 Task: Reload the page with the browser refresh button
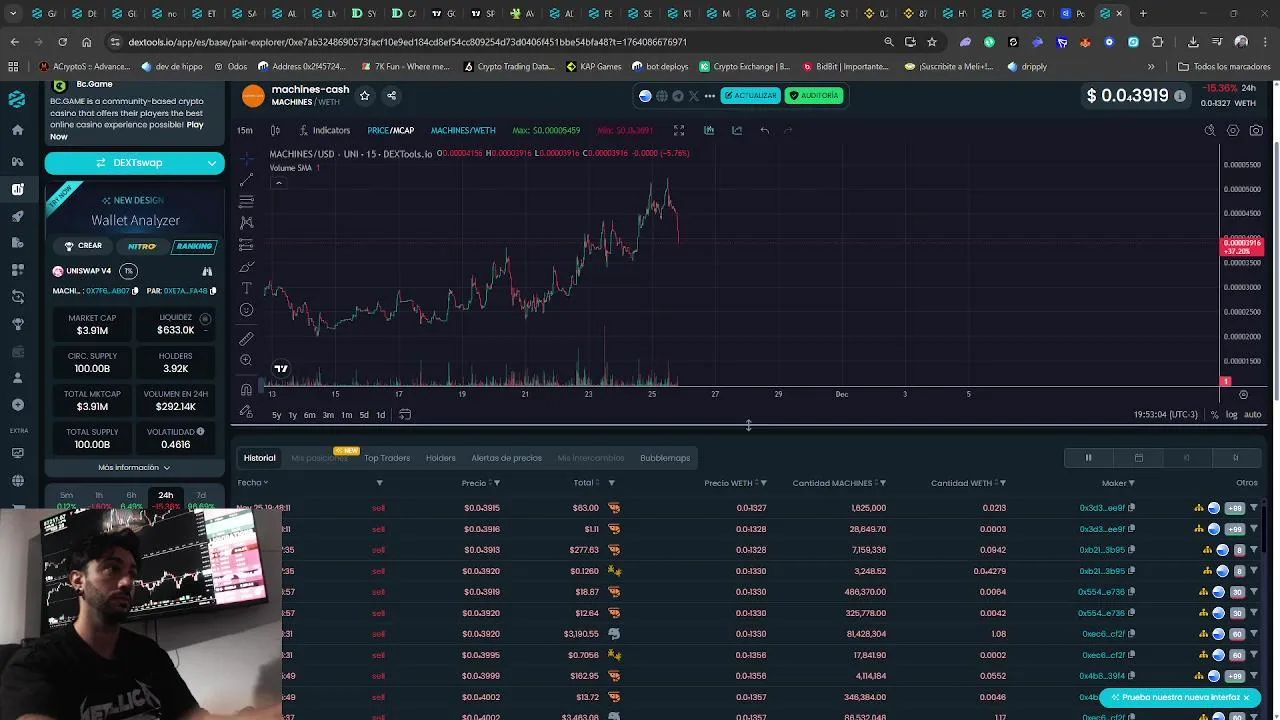[62, 42]
